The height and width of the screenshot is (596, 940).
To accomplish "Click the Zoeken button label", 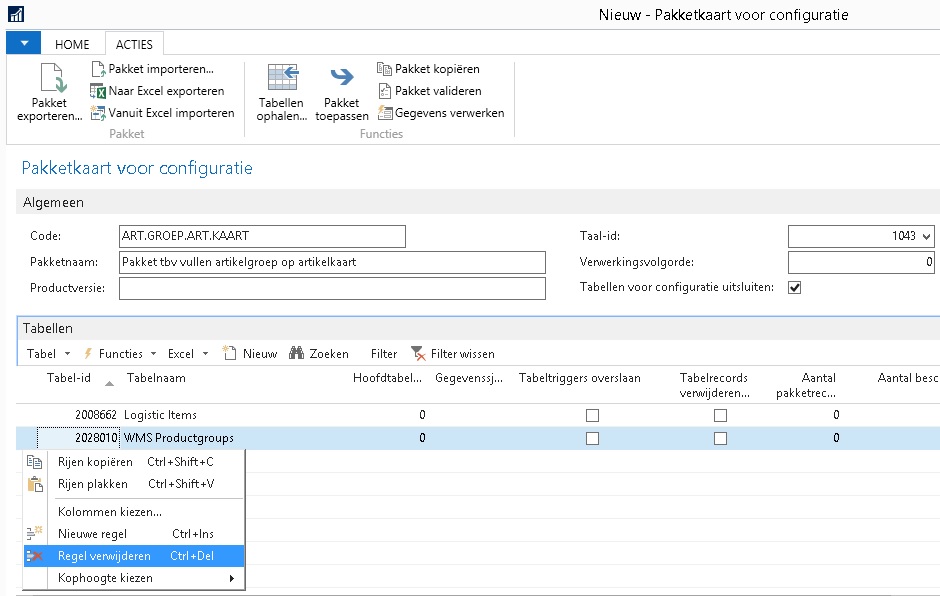I will pyautogui.click(x=329, y=354).
